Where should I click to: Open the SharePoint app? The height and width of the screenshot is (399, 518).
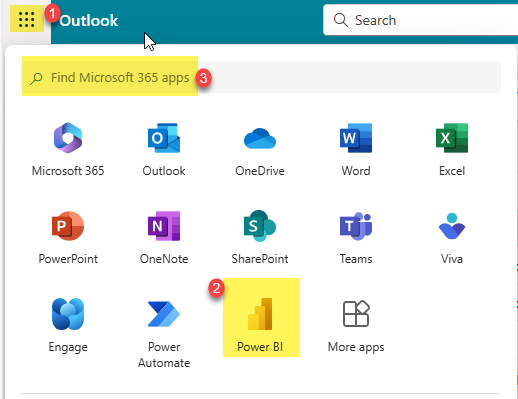(x=260, y=237)
